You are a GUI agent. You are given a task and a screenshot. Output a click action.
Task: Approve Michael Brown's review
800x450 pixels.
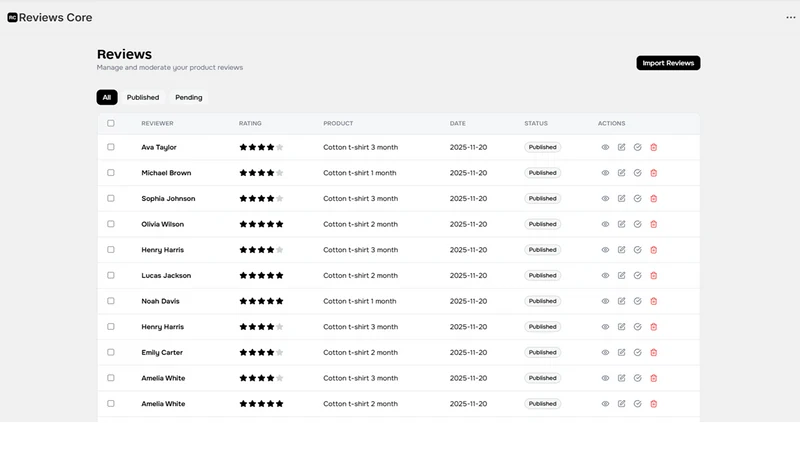[x=637, y=173]
